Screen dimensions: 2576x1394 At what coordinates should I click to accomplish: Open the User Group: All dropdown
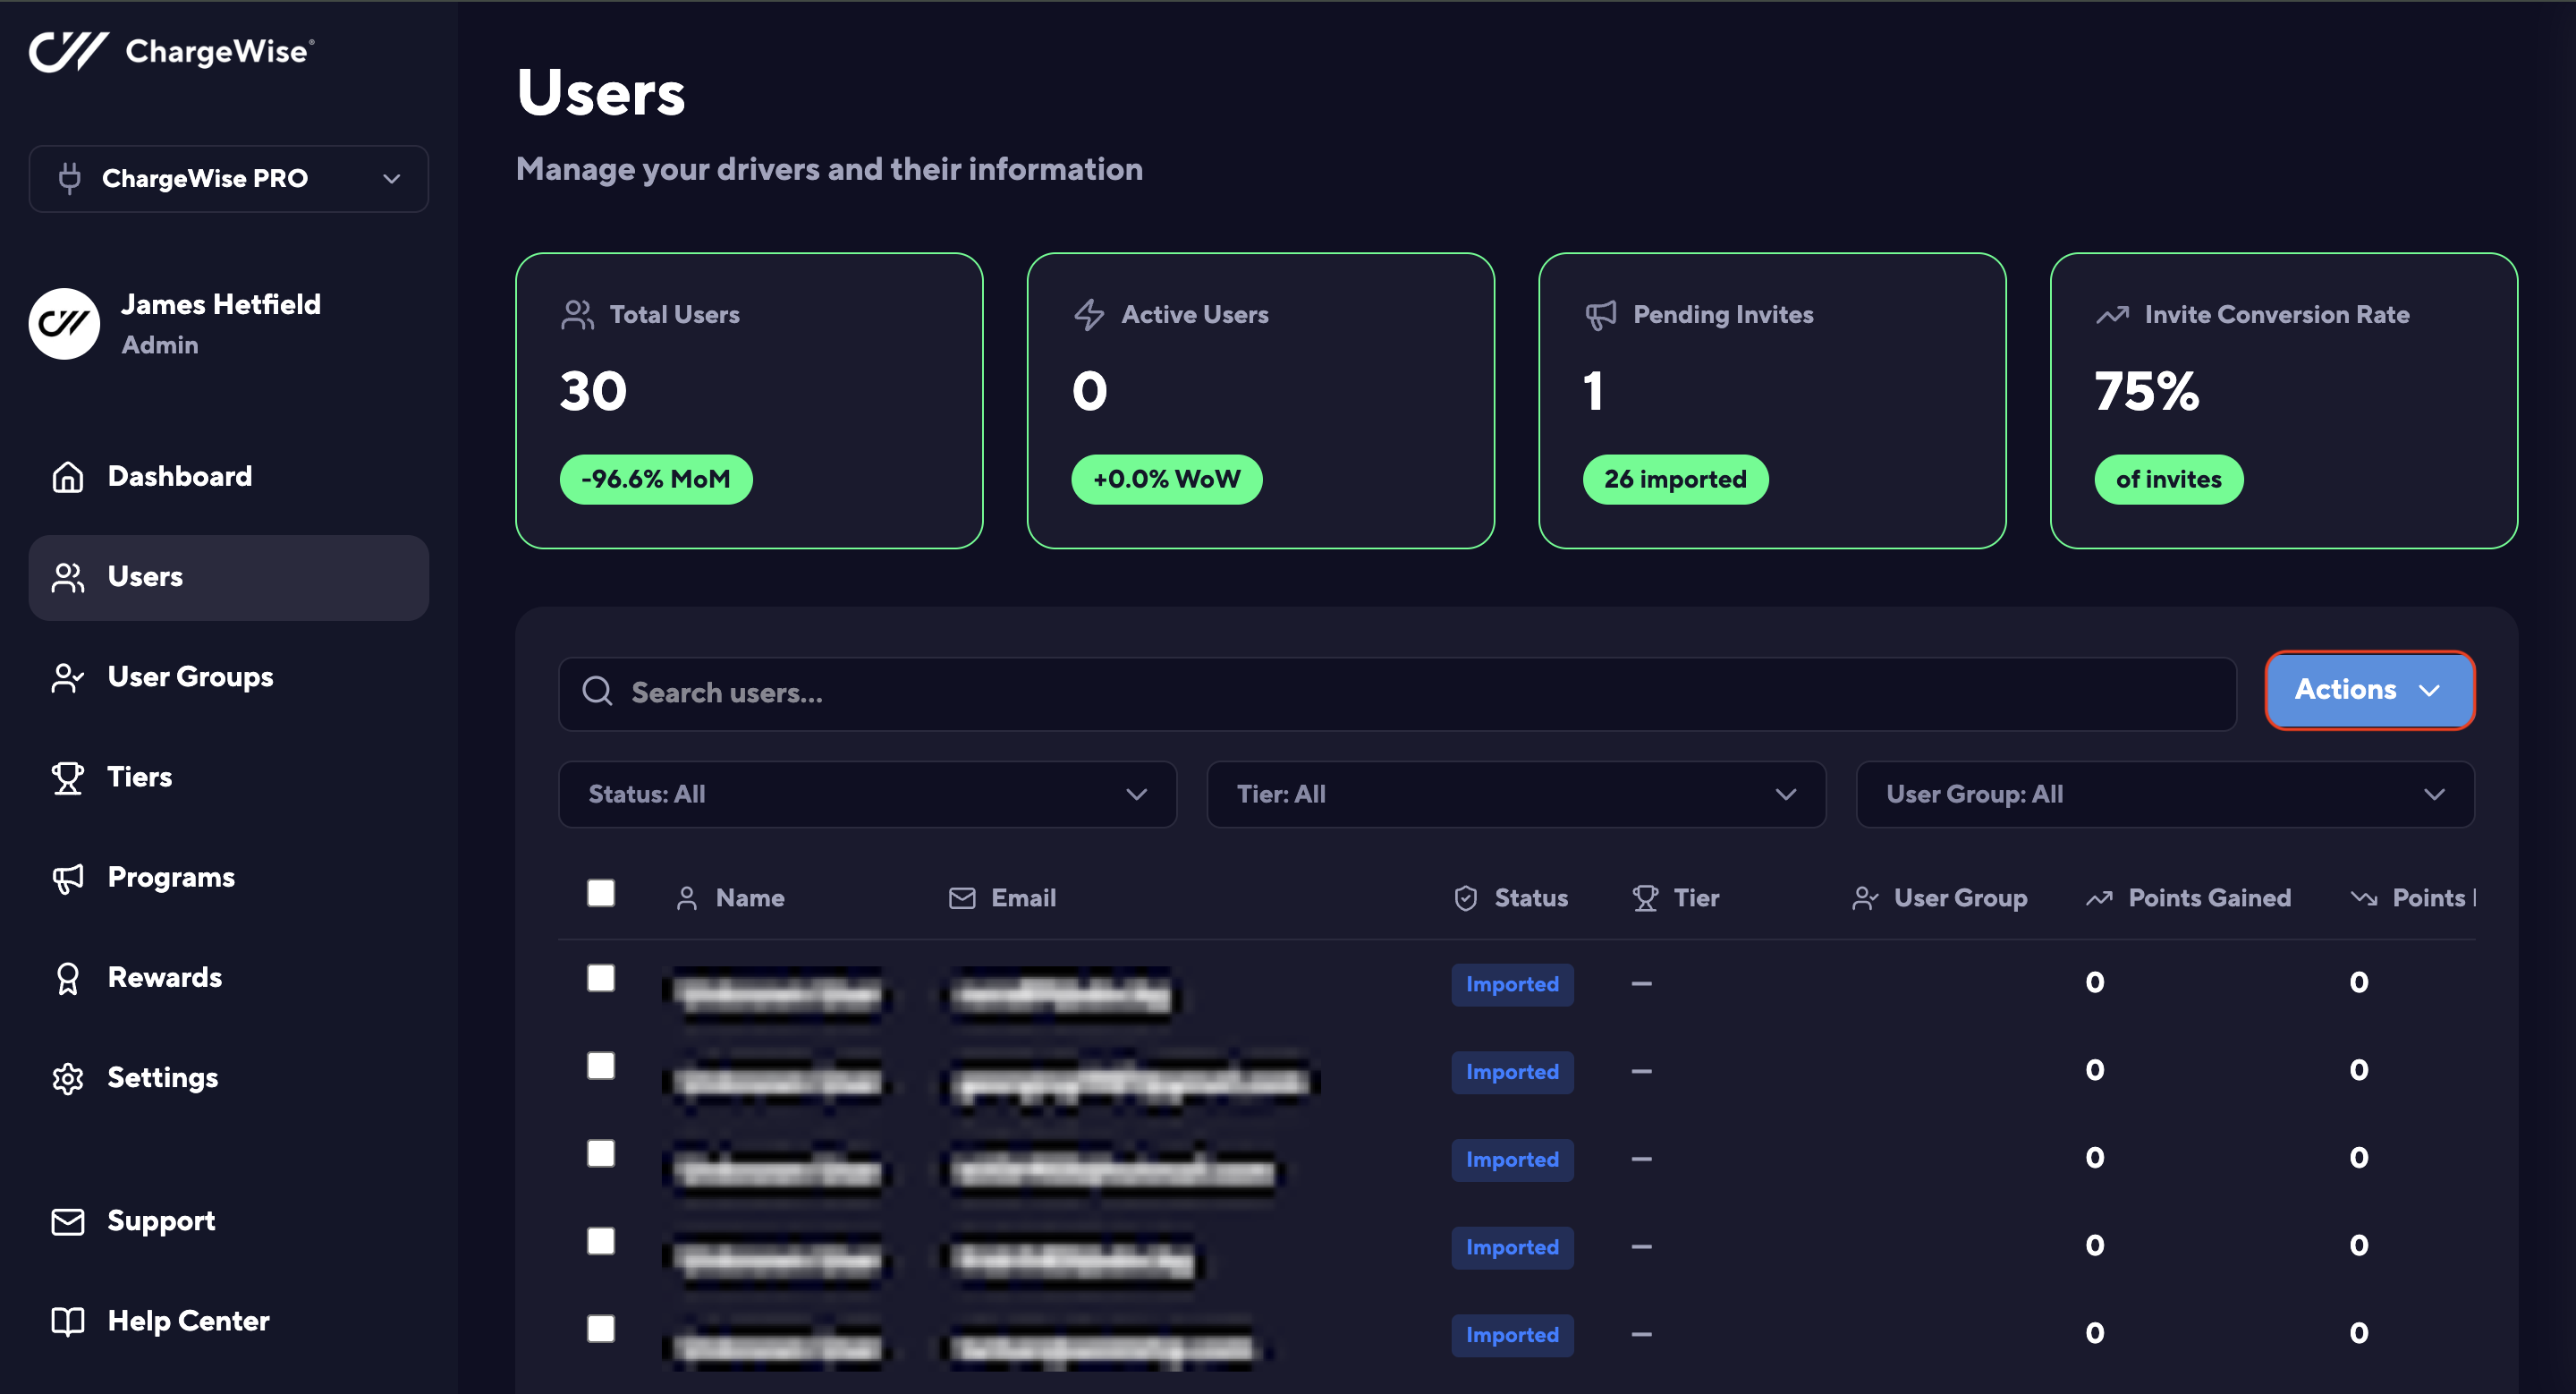[2164, 795]
